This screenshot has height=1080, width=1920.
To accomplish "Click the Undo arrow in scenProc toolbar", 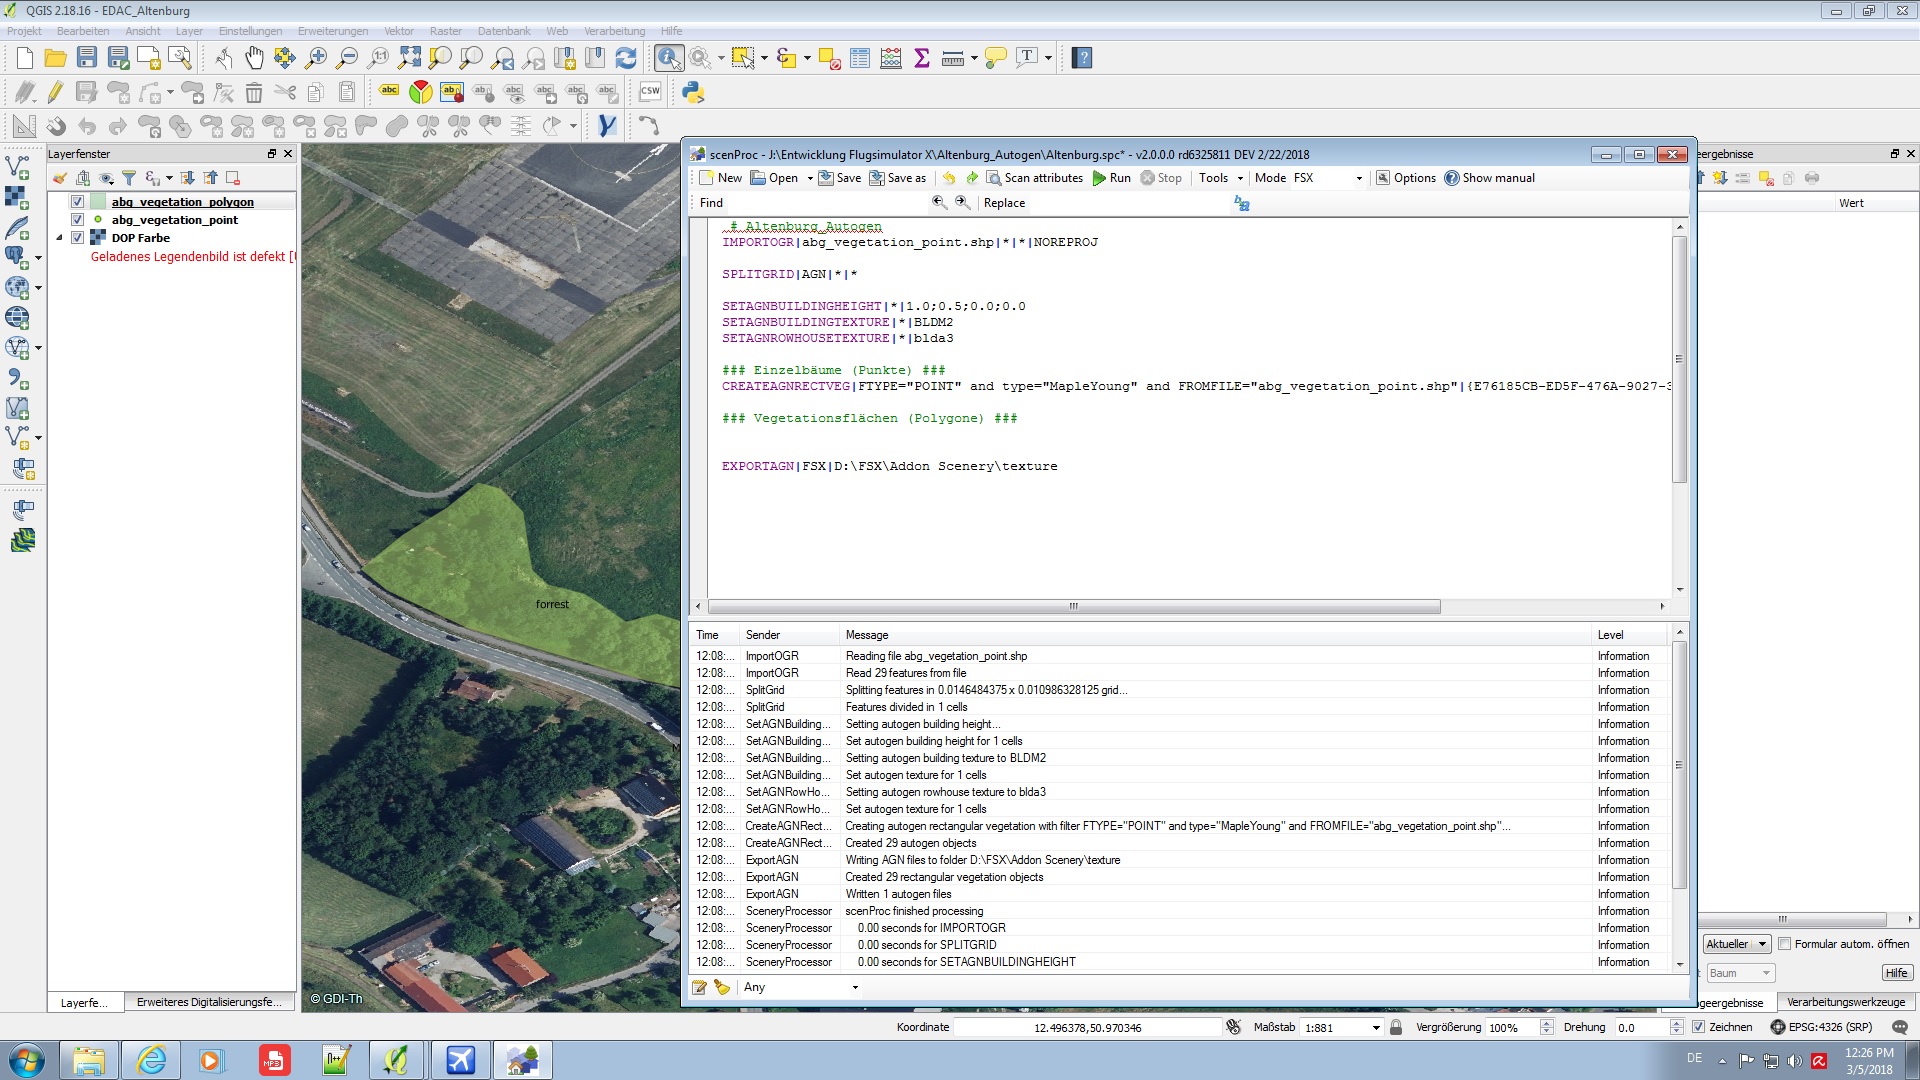I will (949, 178).
